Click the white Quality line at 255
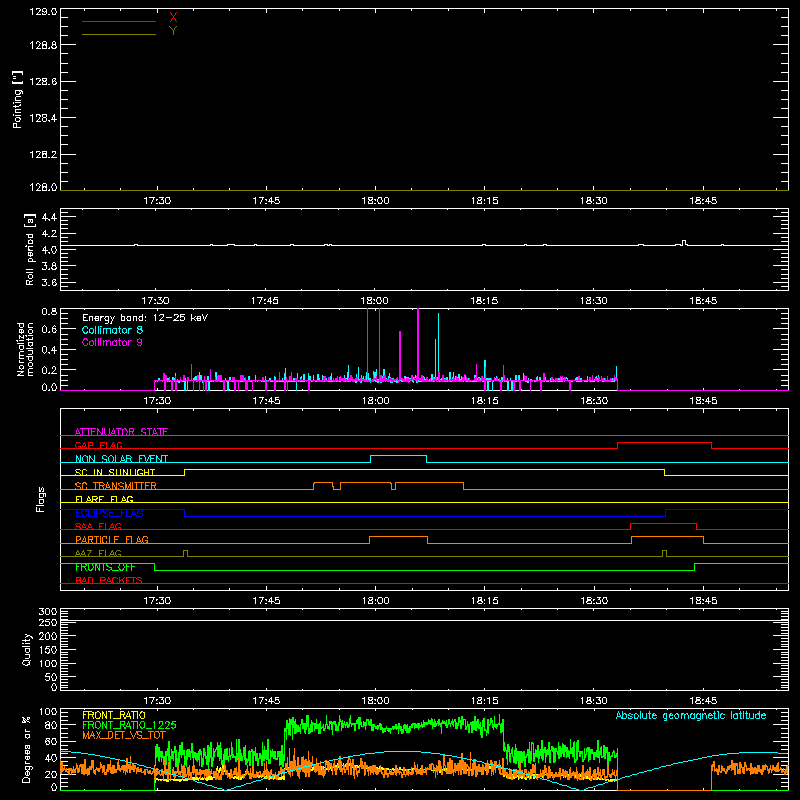 tap(424, 620)
